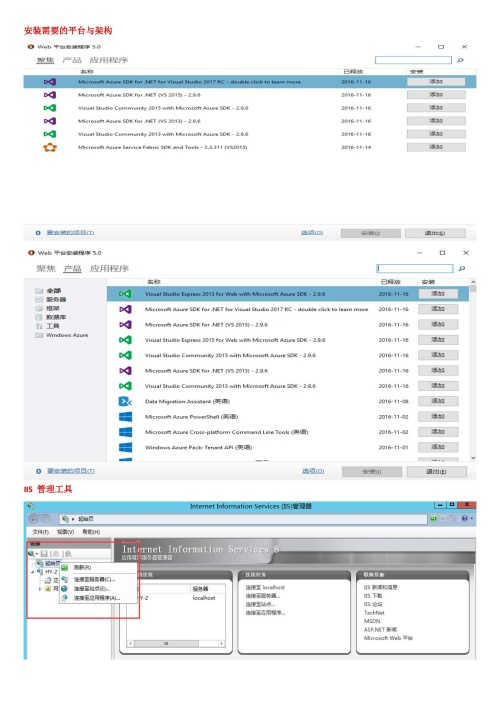
Task: Click the IIS Manager back navigation arrow
Action: coord(34,519)
